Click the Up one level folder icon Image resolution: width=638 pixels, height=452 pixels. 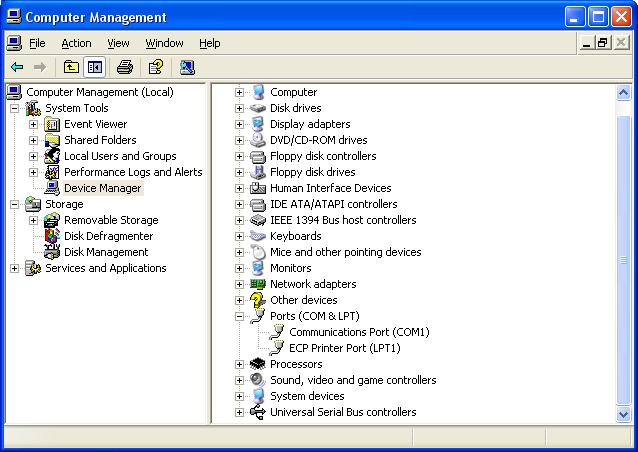(x=71, y=67)
